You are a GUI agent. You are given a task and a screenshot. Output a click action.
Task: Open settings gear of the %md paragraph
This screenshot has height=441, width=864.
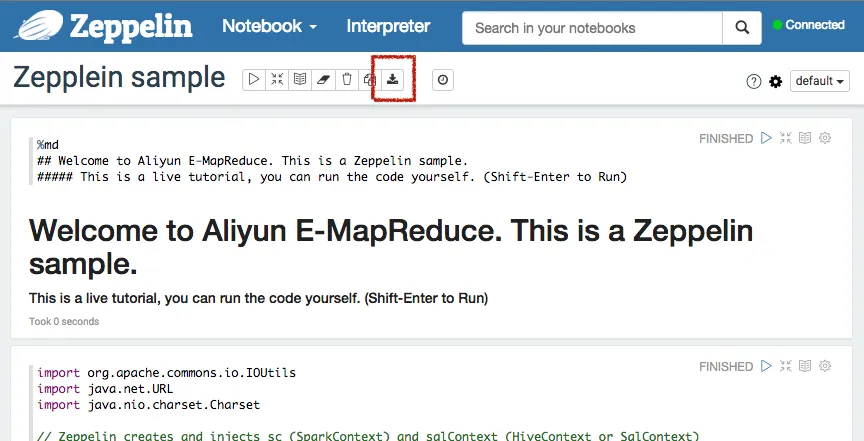pos(825,138)
